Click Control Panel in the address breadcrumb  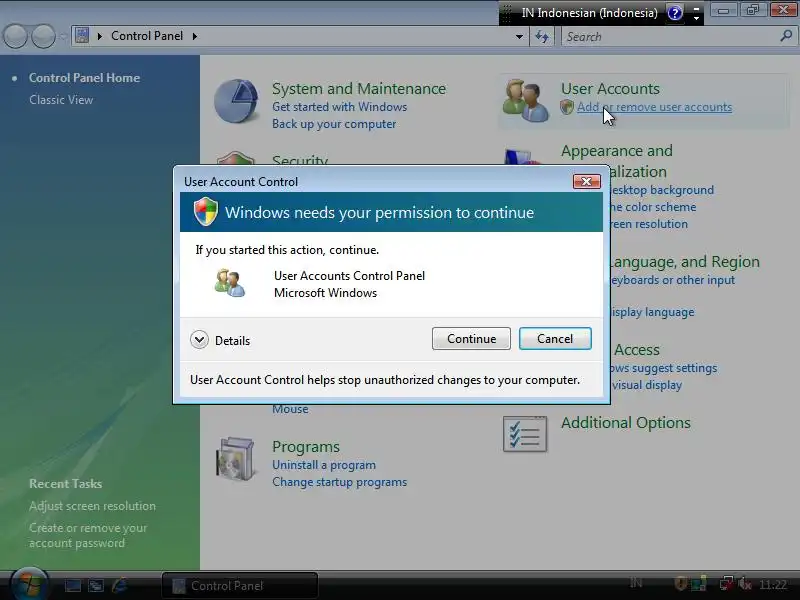point(147,36)
